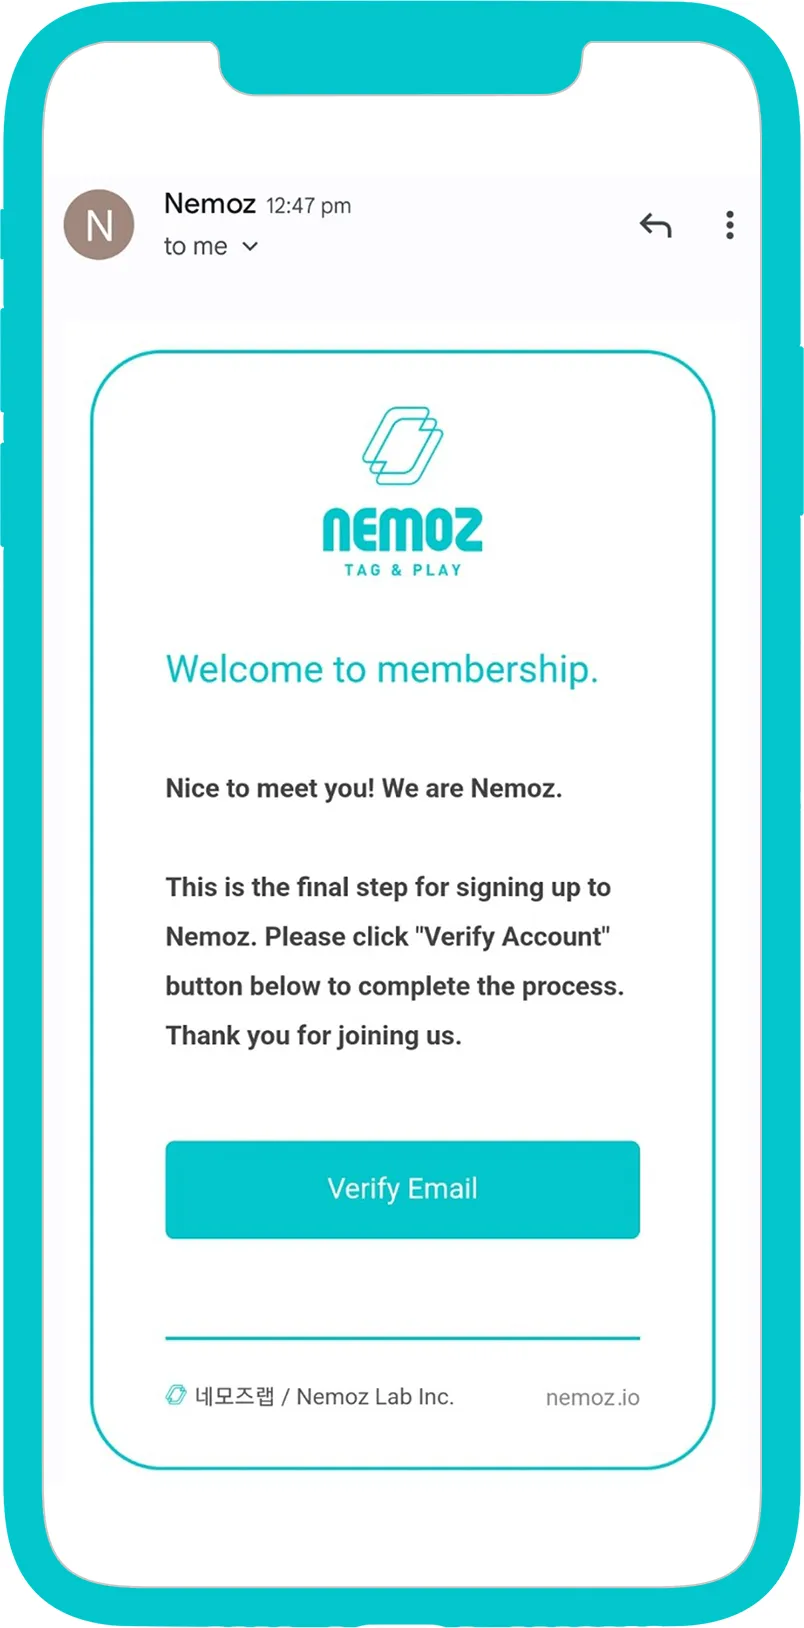Click the Korean 네모즈랩 company name
Viewport: 804px width, 1628px height.
(x=234, y=1396)
